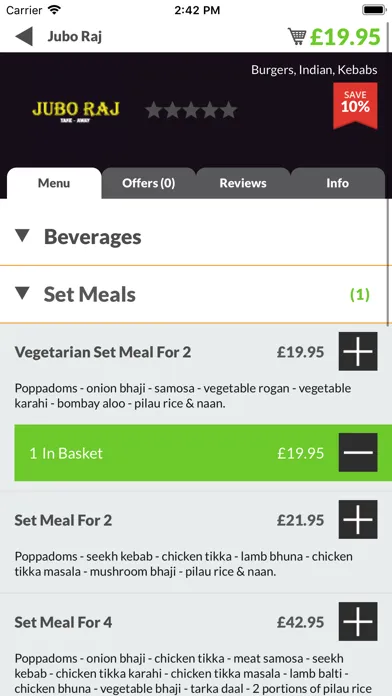Screen dimensions: 392x696
Task: Select the Menu tab
Action: pyautogui.click(x=54, y=183)
